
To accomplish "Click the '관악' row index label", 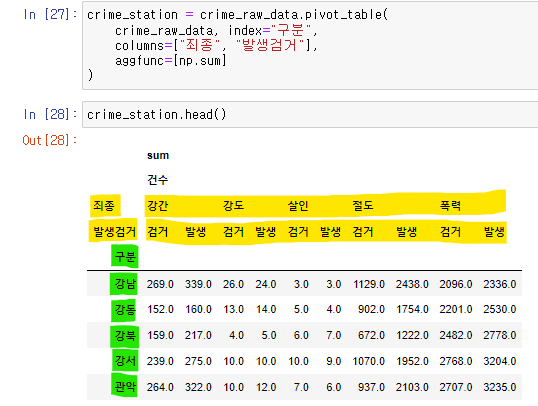I will point(125,387).
